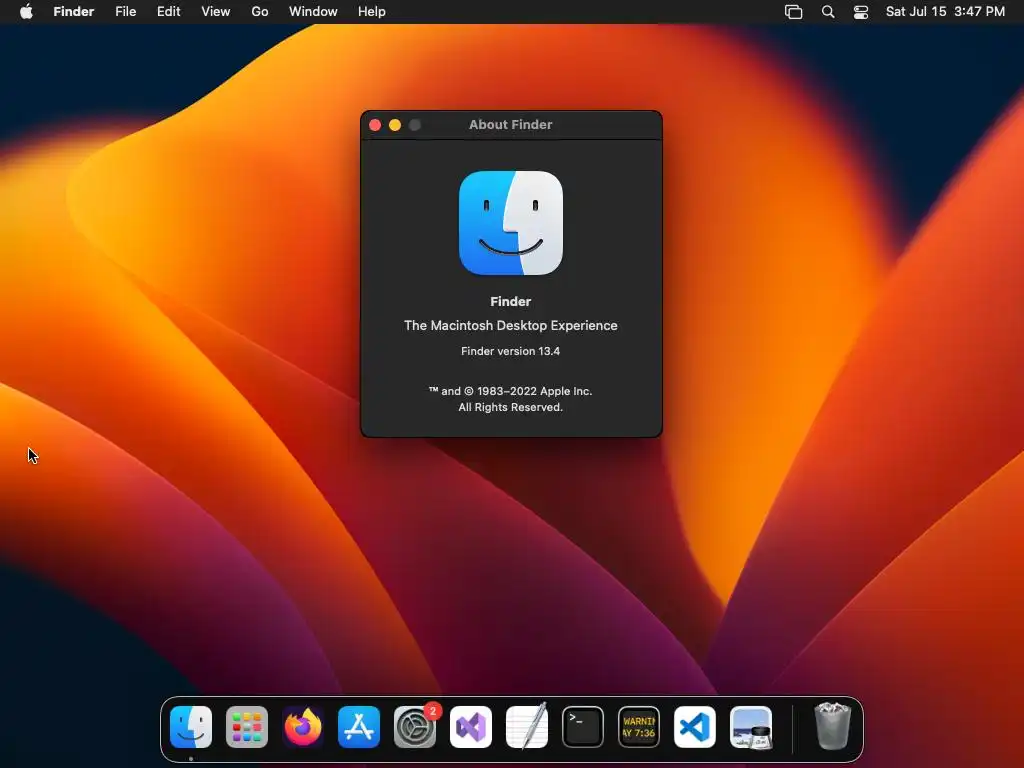This screenshot has height=768, width=1024.
Task: Close the About Finder window
Action: pos(375,125)
